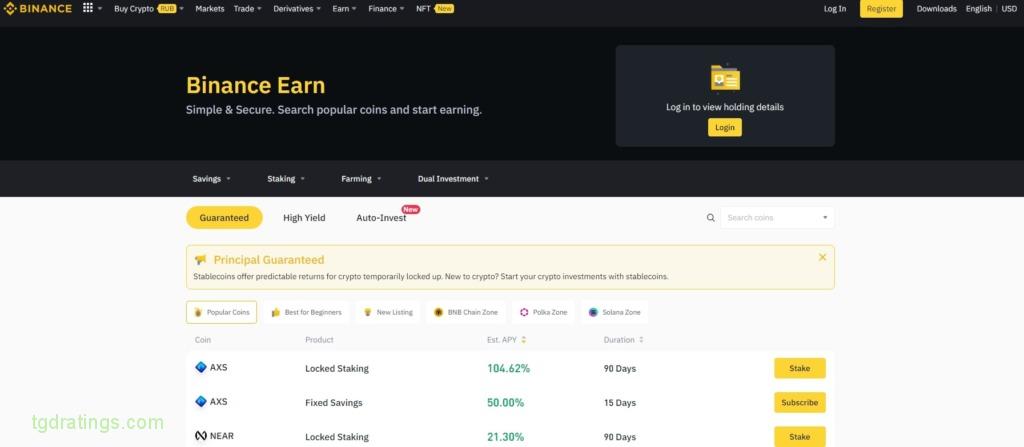The width and height of the screenshot is (1024, 447).
Task: Switch to the High Yield tab
Action: coord(304,218)
